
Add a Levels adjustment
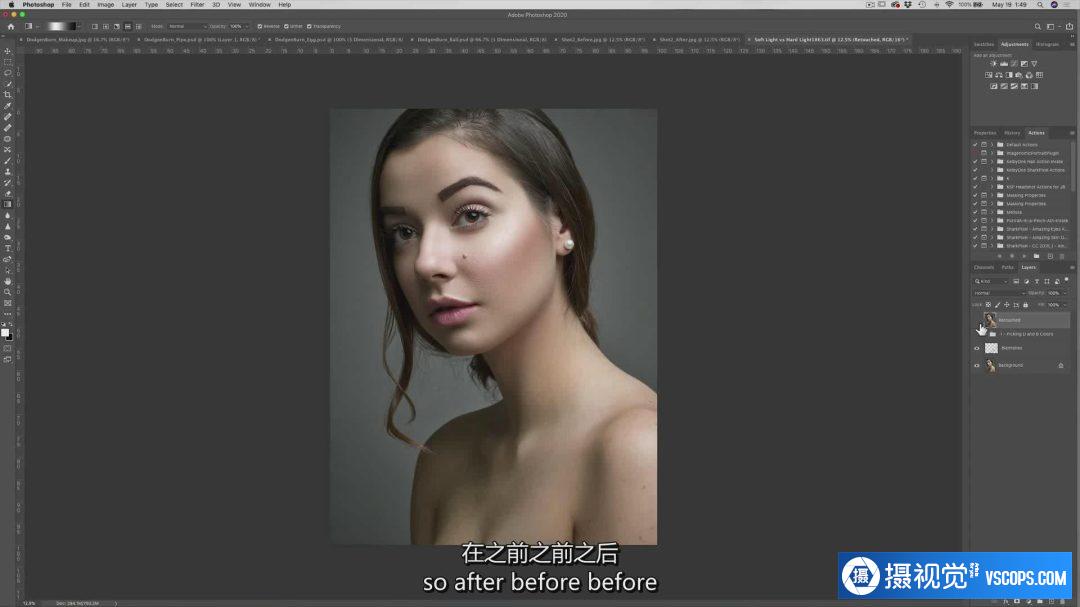1004,63
